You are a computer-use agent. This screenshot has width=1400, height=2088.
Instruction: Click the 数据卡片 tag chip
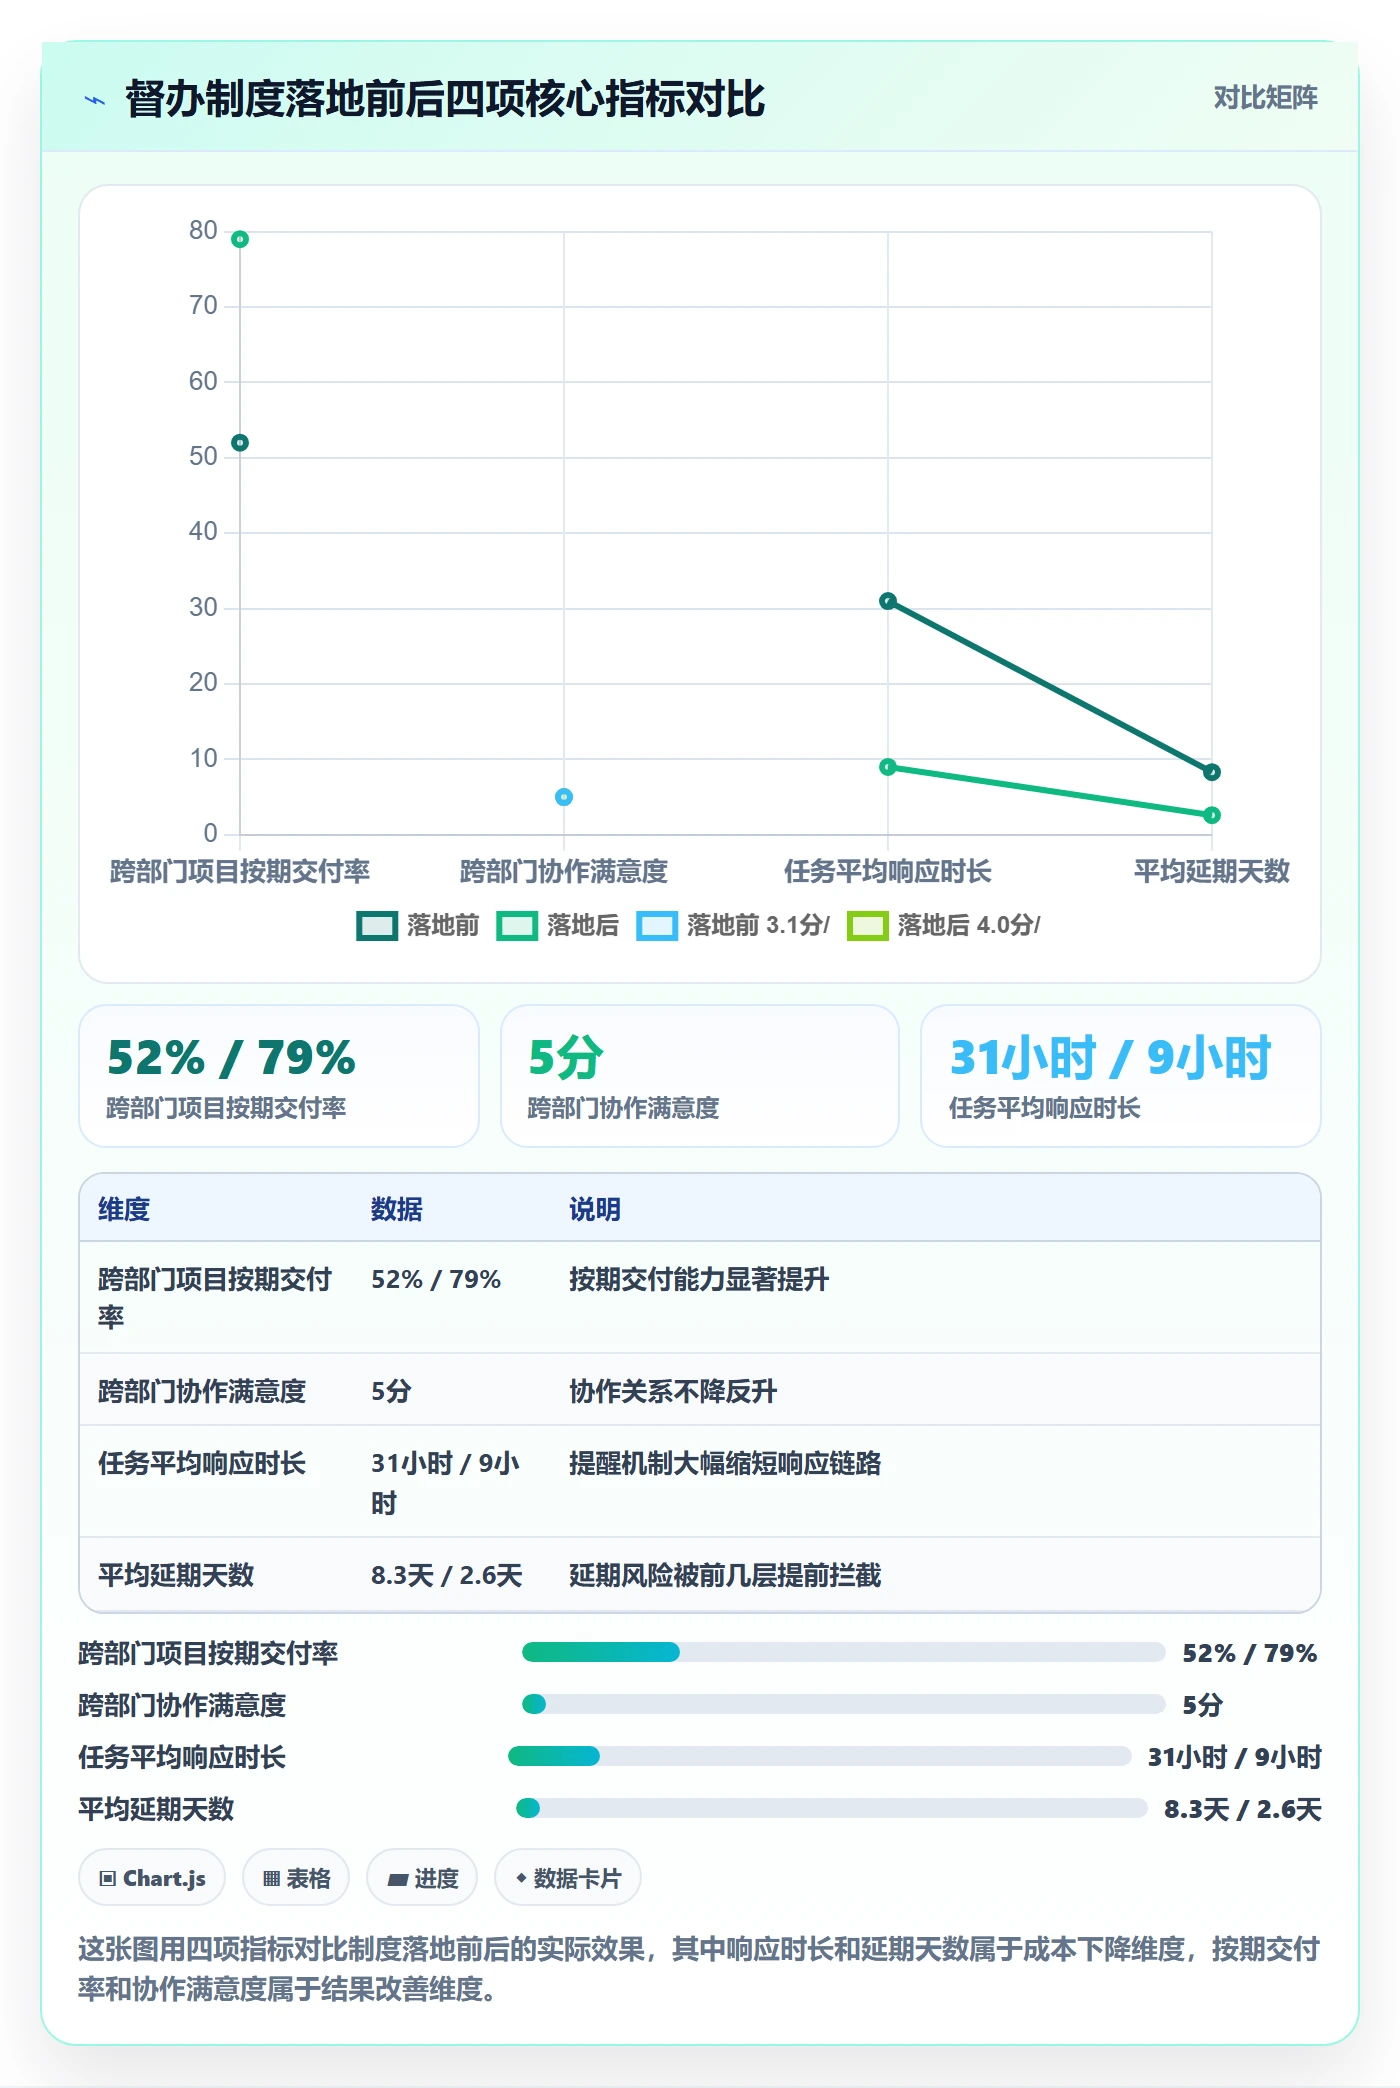568,1878
